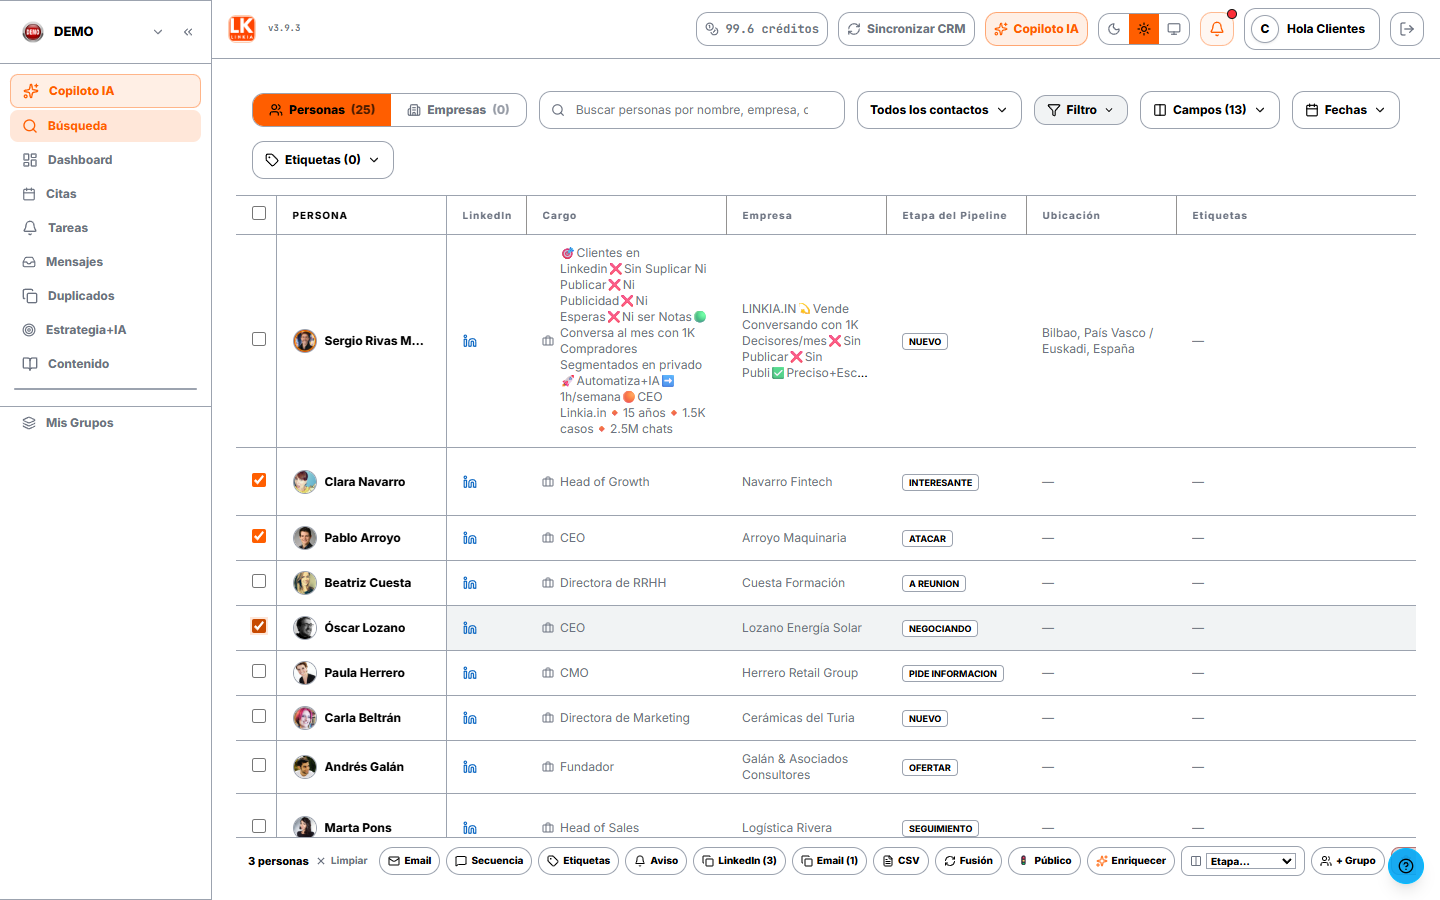This screenshot has width=1440, height=900.
Task: Switch to dark mode moon icon
Action: coord(1114,29)
